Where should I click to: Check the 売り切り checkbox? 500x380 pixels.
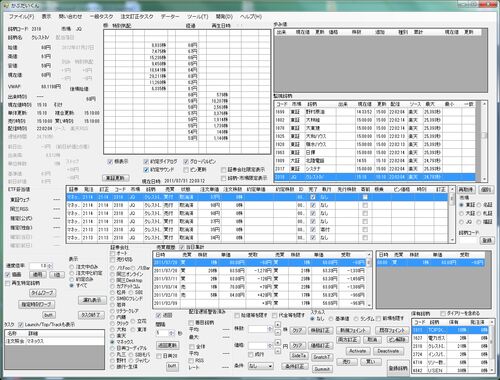(113, 260)
